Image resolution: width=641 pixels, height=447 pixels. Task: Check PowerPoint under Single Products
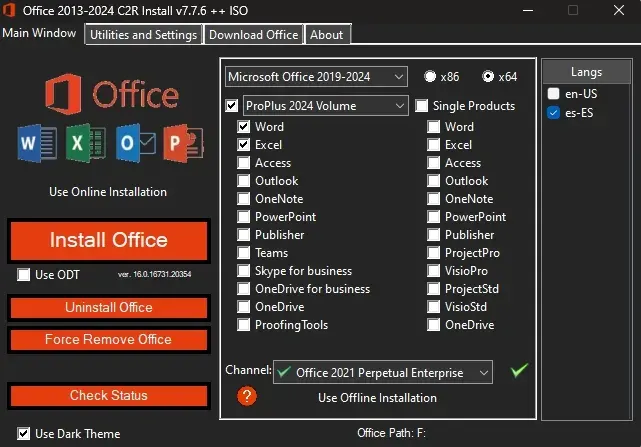[x=434, y=217]
